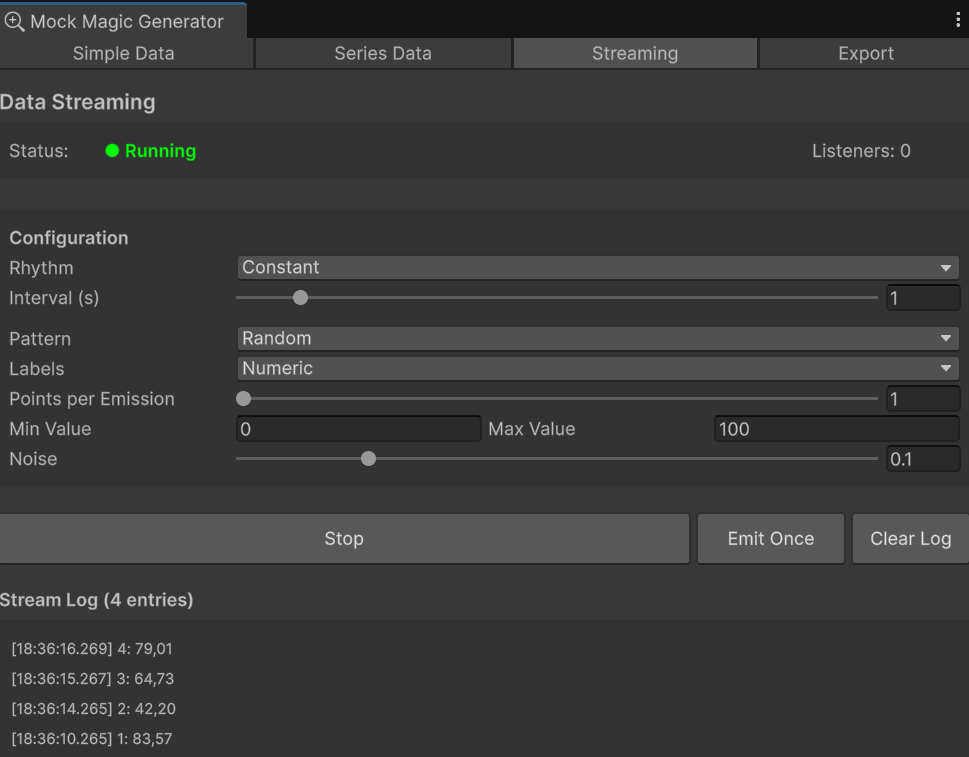Click the Noise value field showing 0.1

[x=923, y=459]
